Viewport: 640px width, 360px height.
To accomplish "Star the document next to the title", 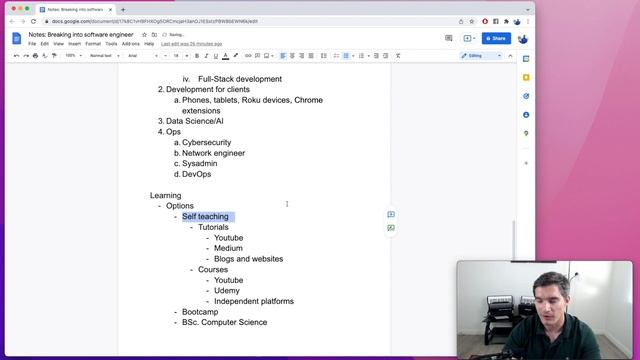I will pyautogui.click(x=144, y=35).
